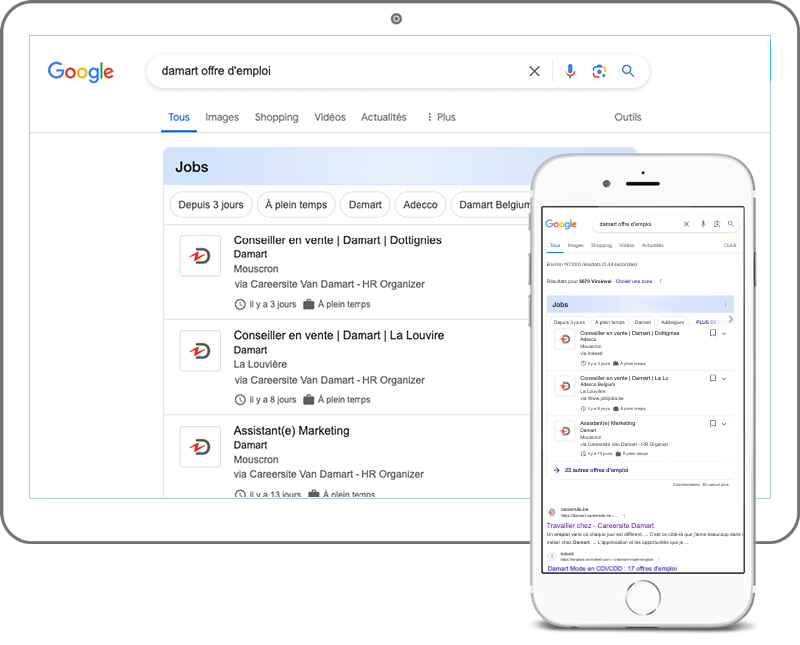Select the 'À plein temps' filter chip on tablet
This screenshot has height=645, width=800.
pyautogui.click(x=295, y=205)
